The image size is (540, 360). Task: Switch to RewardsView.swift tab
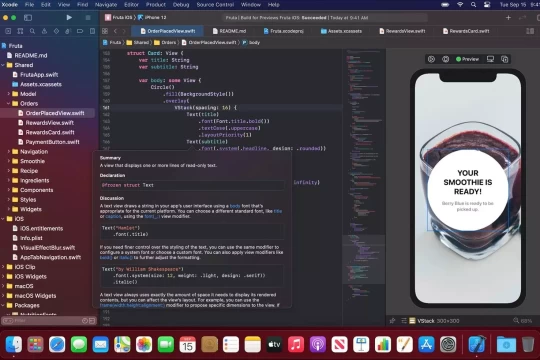click(x=402, y=31)
